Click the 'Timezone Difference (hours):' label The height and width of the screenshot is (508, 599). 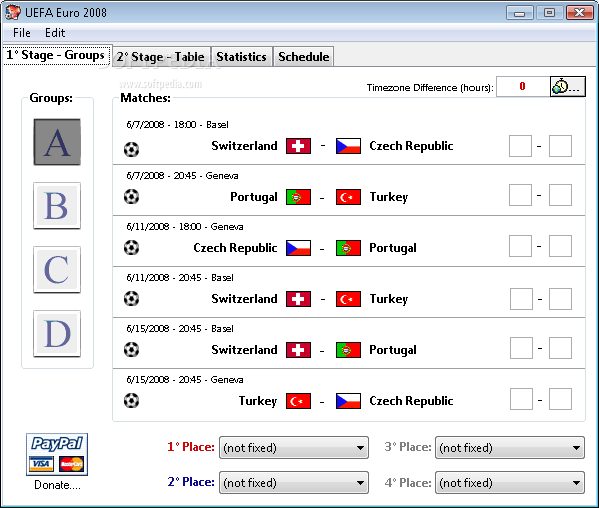pyautogui.click(x=430, y=88)
